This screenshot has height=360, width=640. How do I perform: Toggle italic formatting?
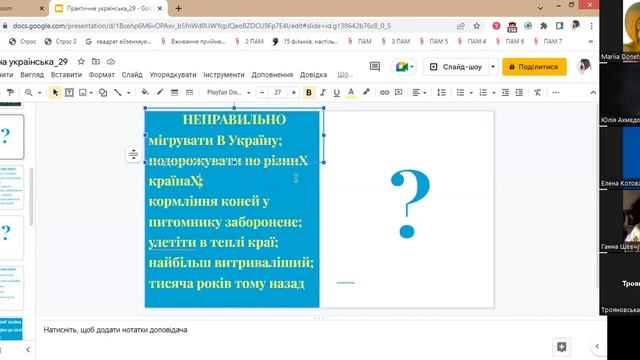coord(322,93)
